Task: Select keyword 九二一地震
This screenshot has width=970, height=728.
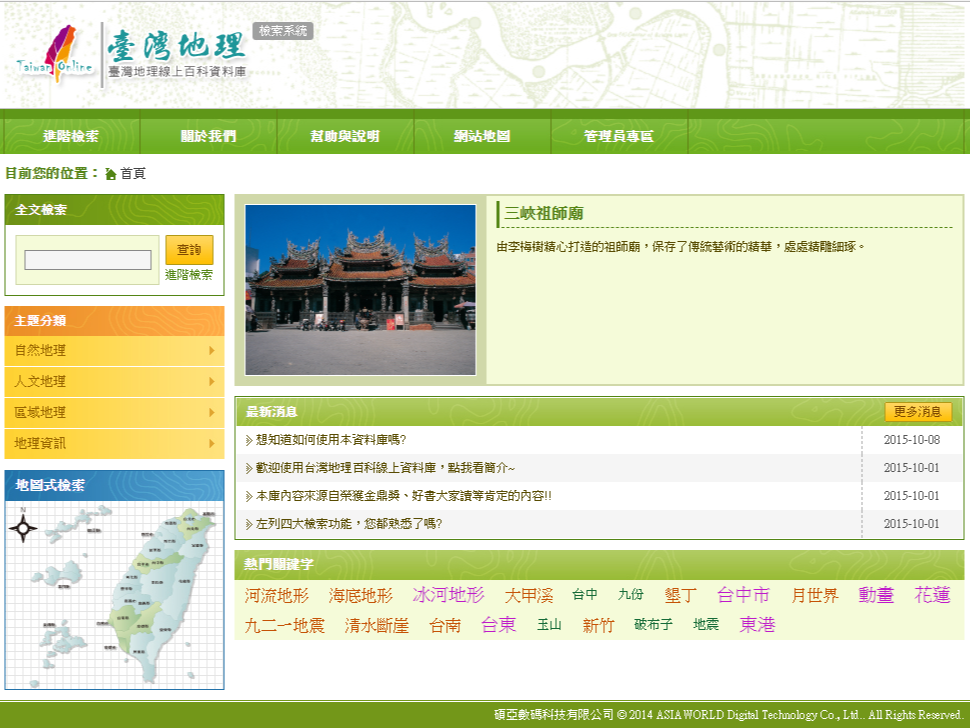Action: pos(285,625)
